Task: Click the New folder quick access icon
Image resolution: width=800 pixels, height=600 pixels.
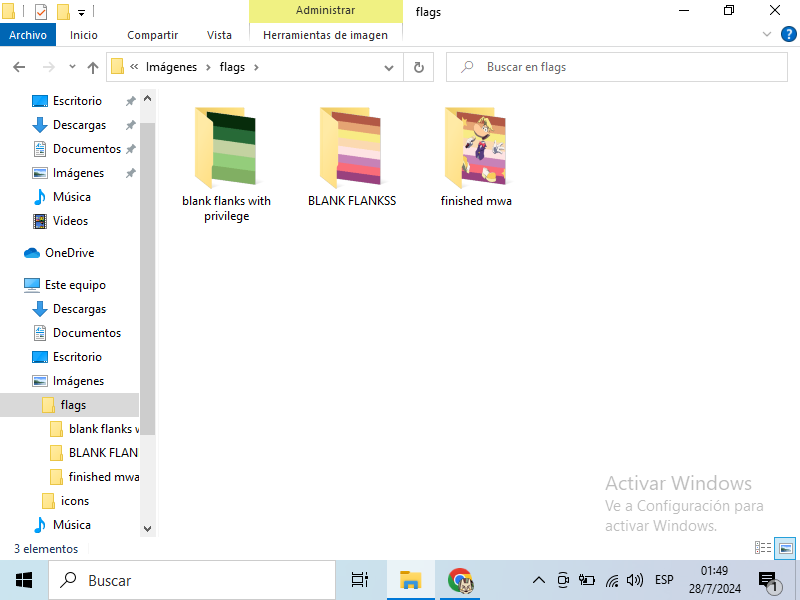Action: click(x=63, y=11)
